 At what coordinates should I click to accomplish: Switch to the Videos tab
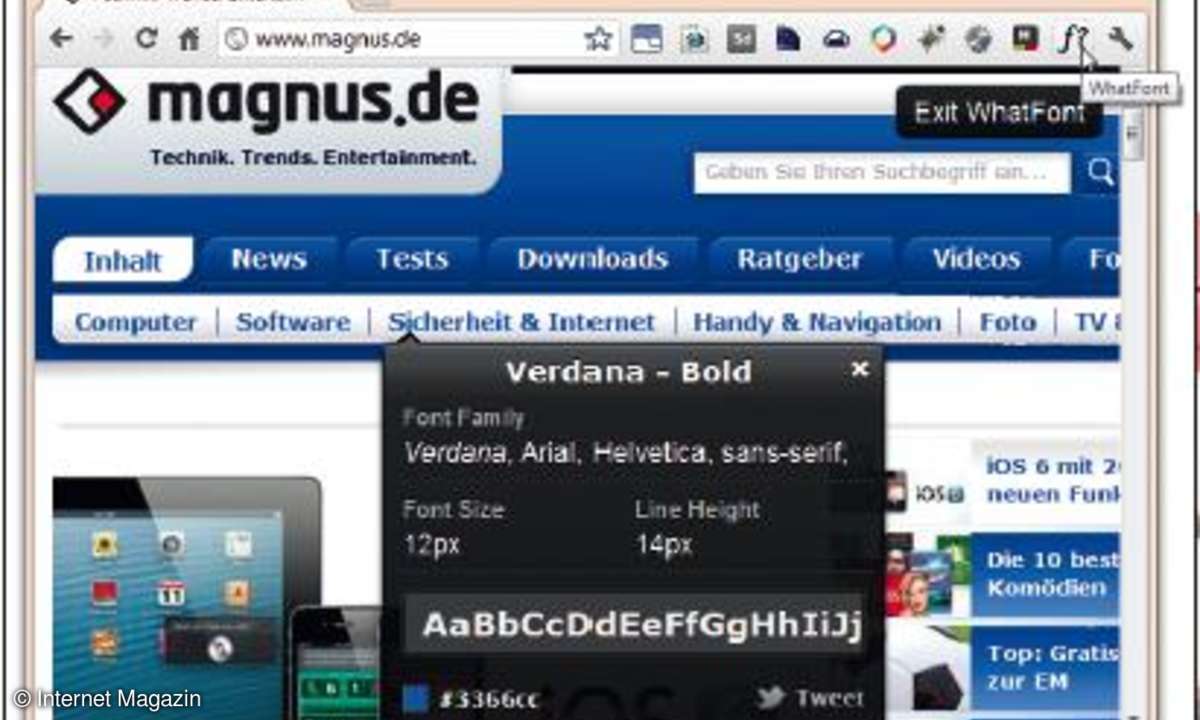[x=976, y=259]
